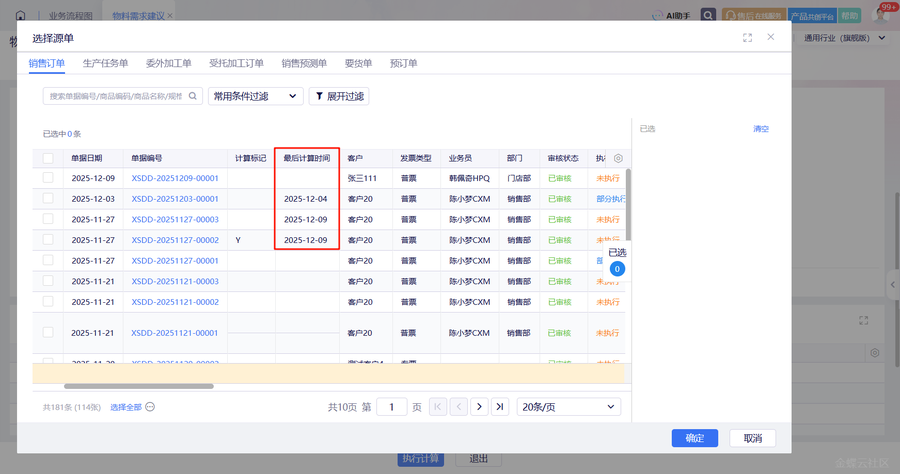The height and width of the screenshot is (474, 900).
Task: Go to previous page arrow
Action: click(459, 407)
